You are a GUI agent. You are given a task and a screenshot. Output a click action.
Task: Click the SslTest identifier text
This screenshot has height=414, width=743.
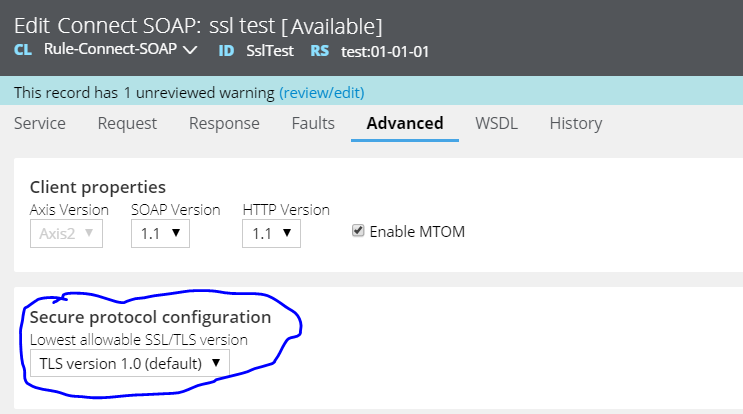[x=270, y=51]
